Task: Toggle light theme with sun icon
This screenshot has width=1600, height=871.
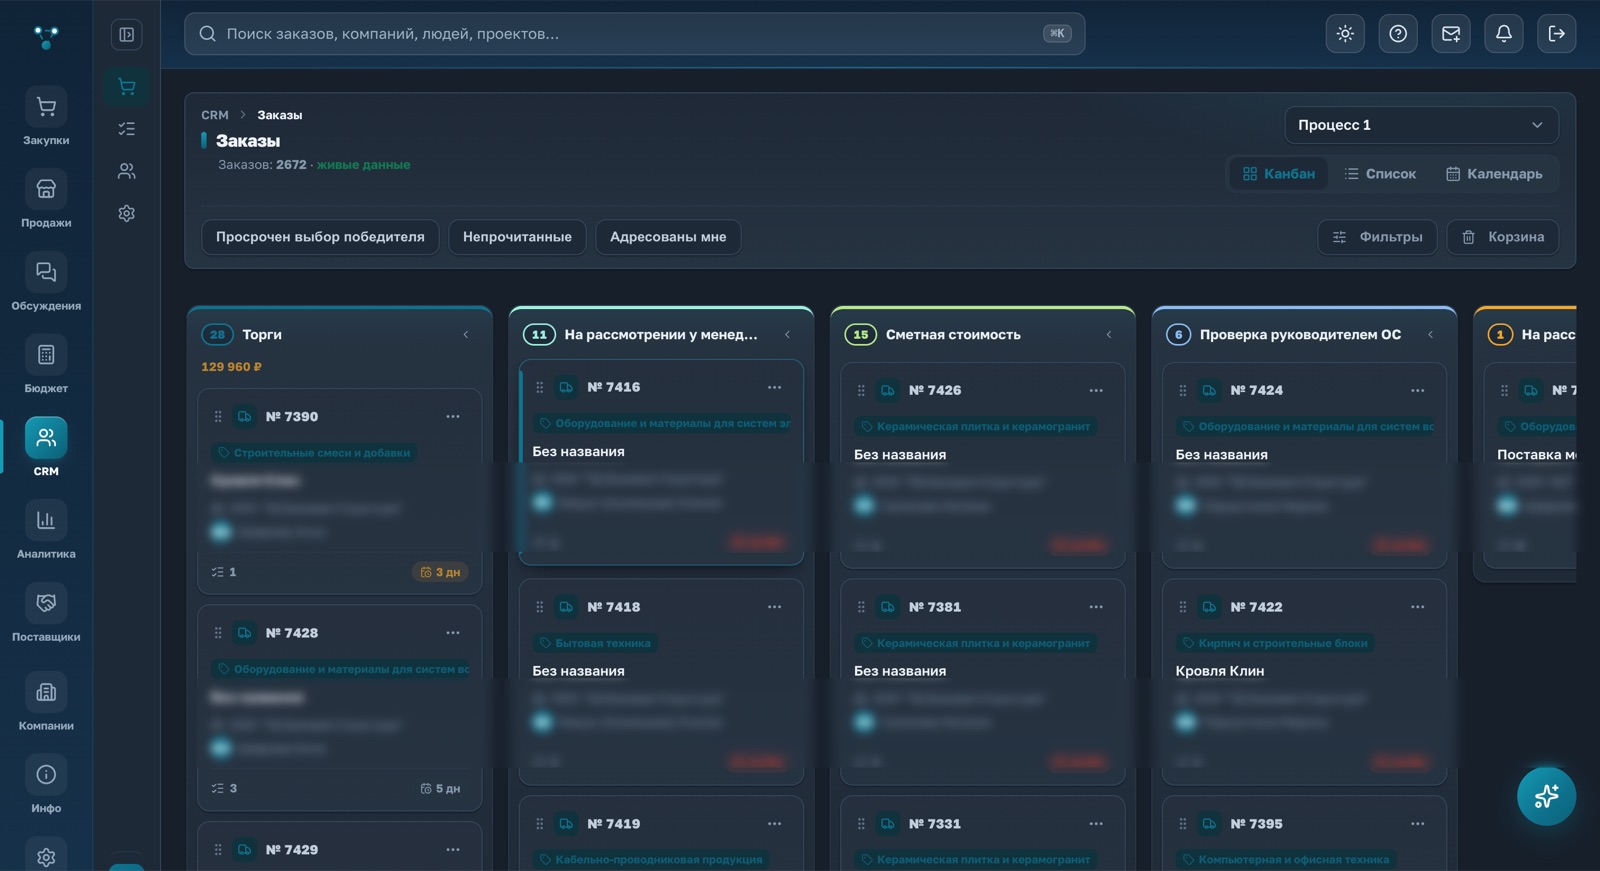Action: 1345,34
